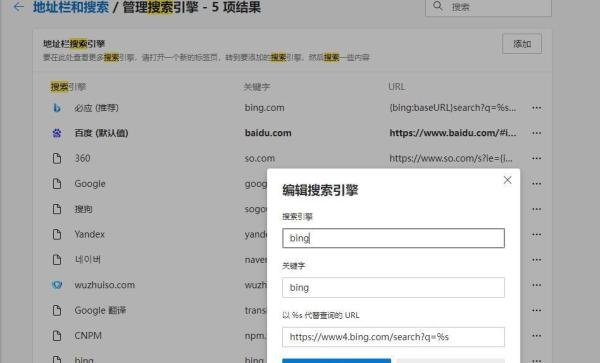Image resolution: width=600 pixels, height=363 pixels.
Task: Click the so.com keyword cell
Action: (x=260, y=158)
